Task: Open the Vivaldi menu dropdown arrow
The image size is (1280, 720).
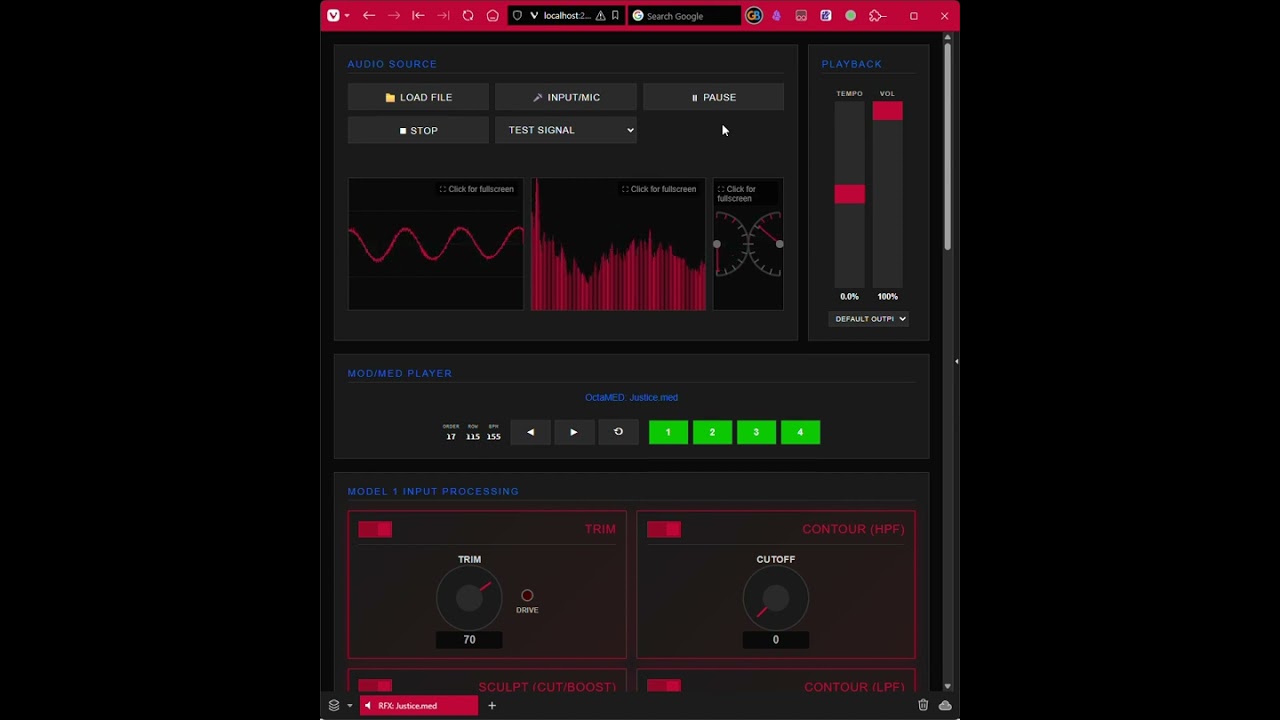Action: [347, 15]
